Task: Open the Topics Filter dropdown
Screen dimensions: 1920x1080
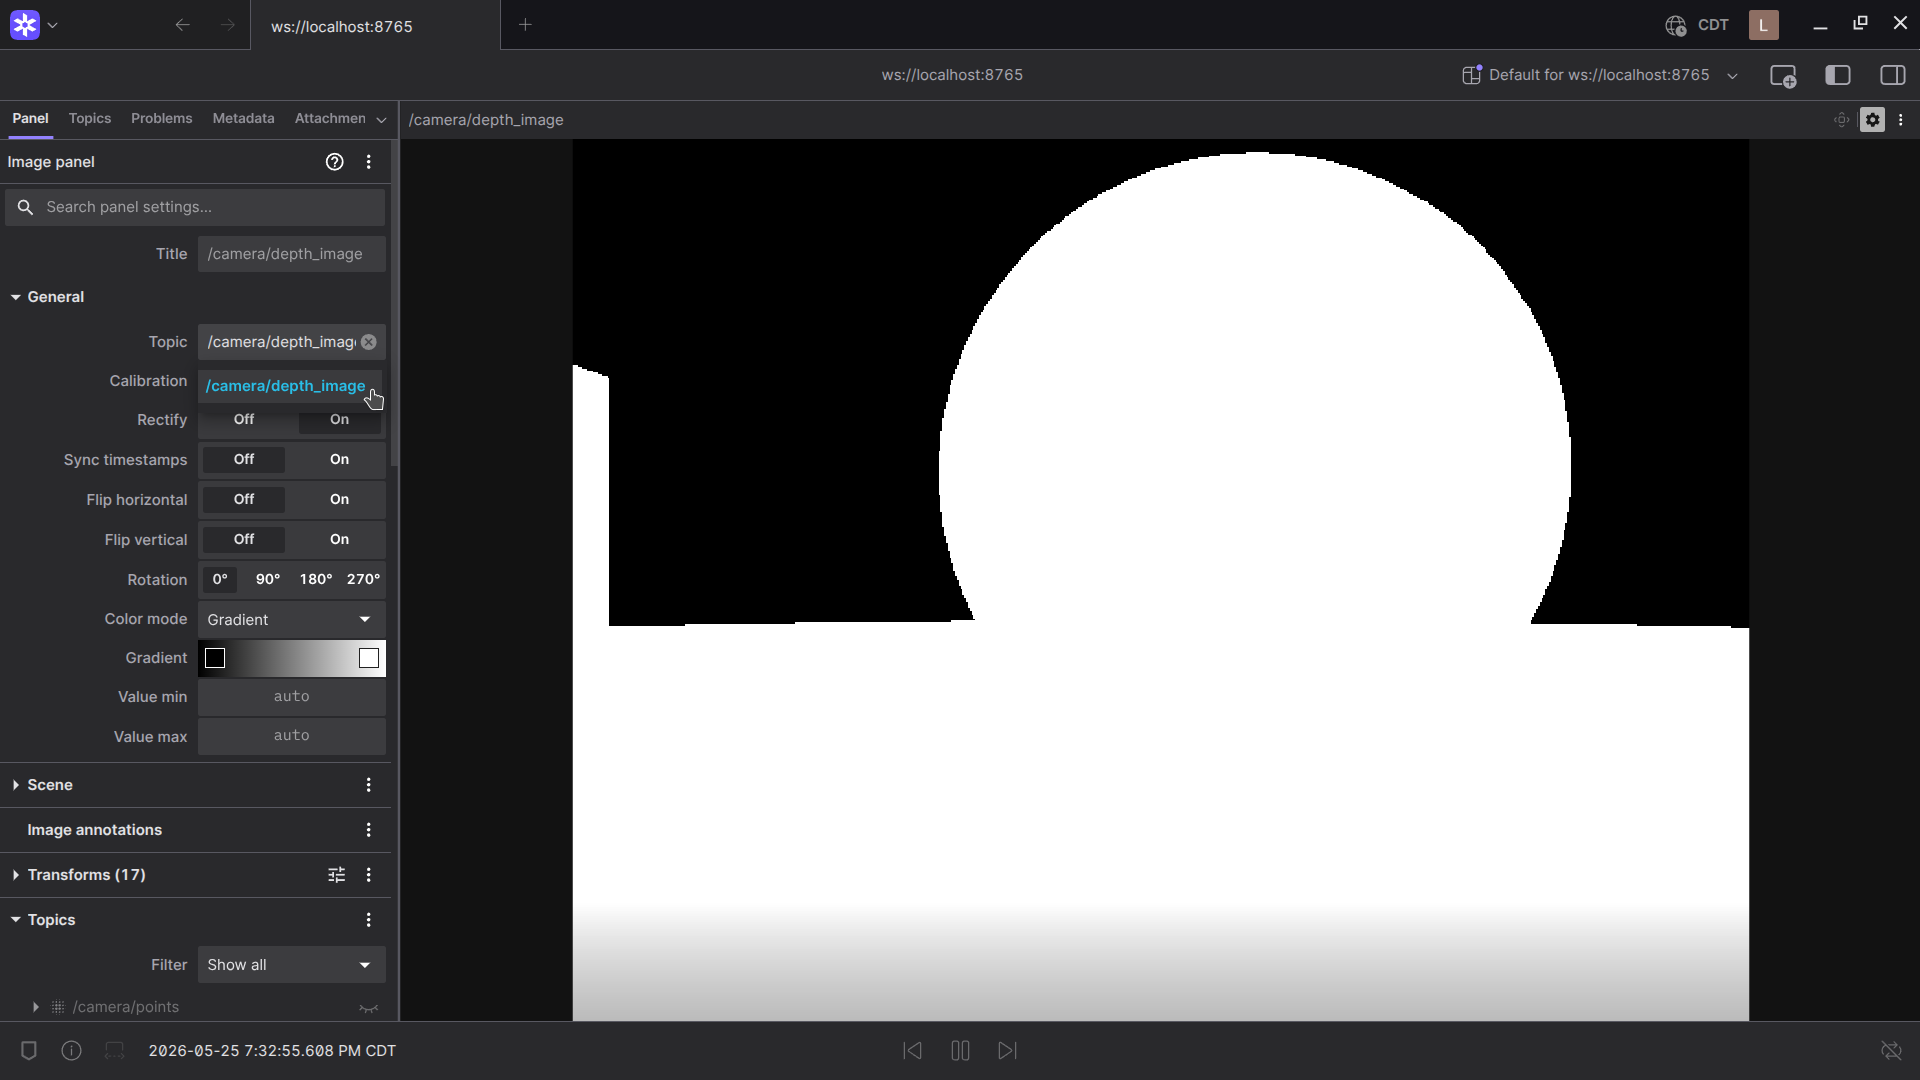Action: [x=291, y=965]
